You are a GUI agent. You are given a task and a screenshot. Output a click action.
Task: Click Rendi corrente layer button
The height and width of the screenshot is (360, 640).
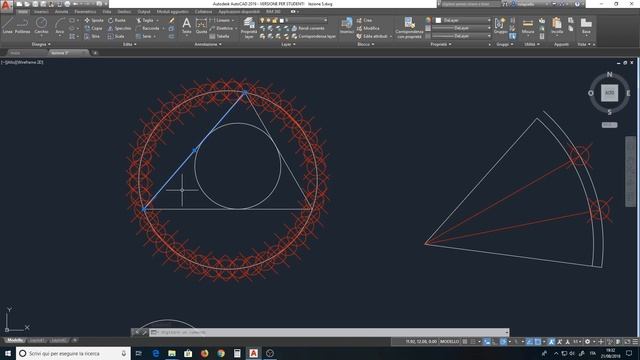308,28
